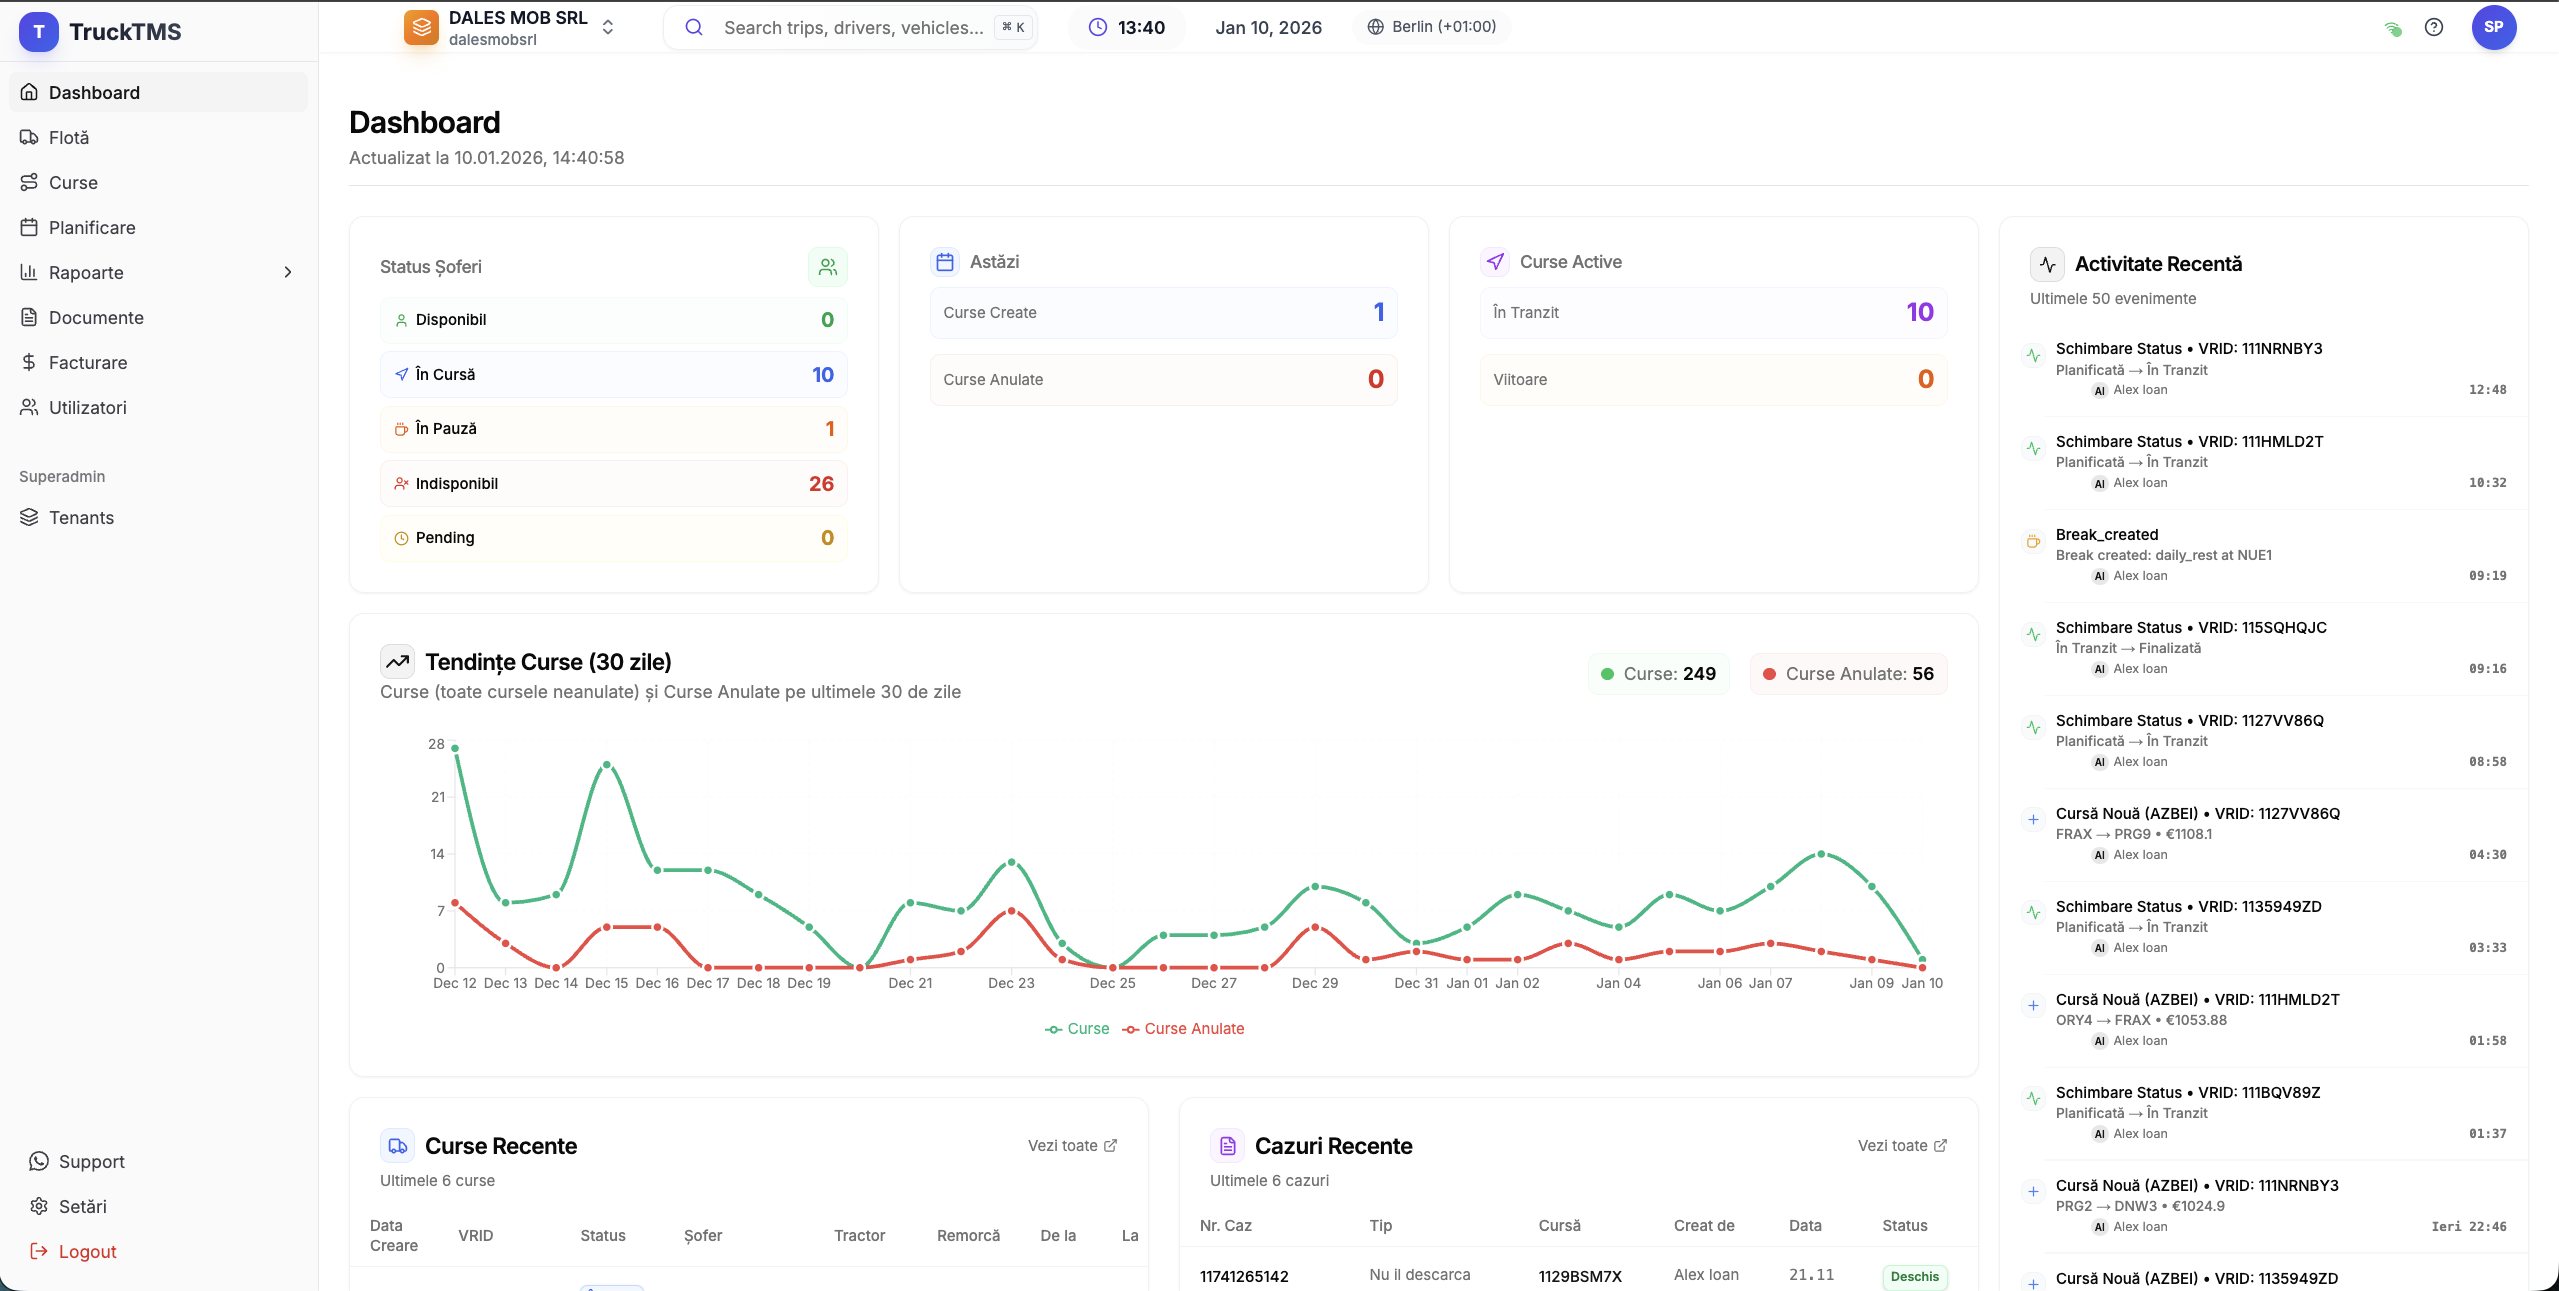Click the green Curse: 249 indicator badge

tap(1657, 673)
